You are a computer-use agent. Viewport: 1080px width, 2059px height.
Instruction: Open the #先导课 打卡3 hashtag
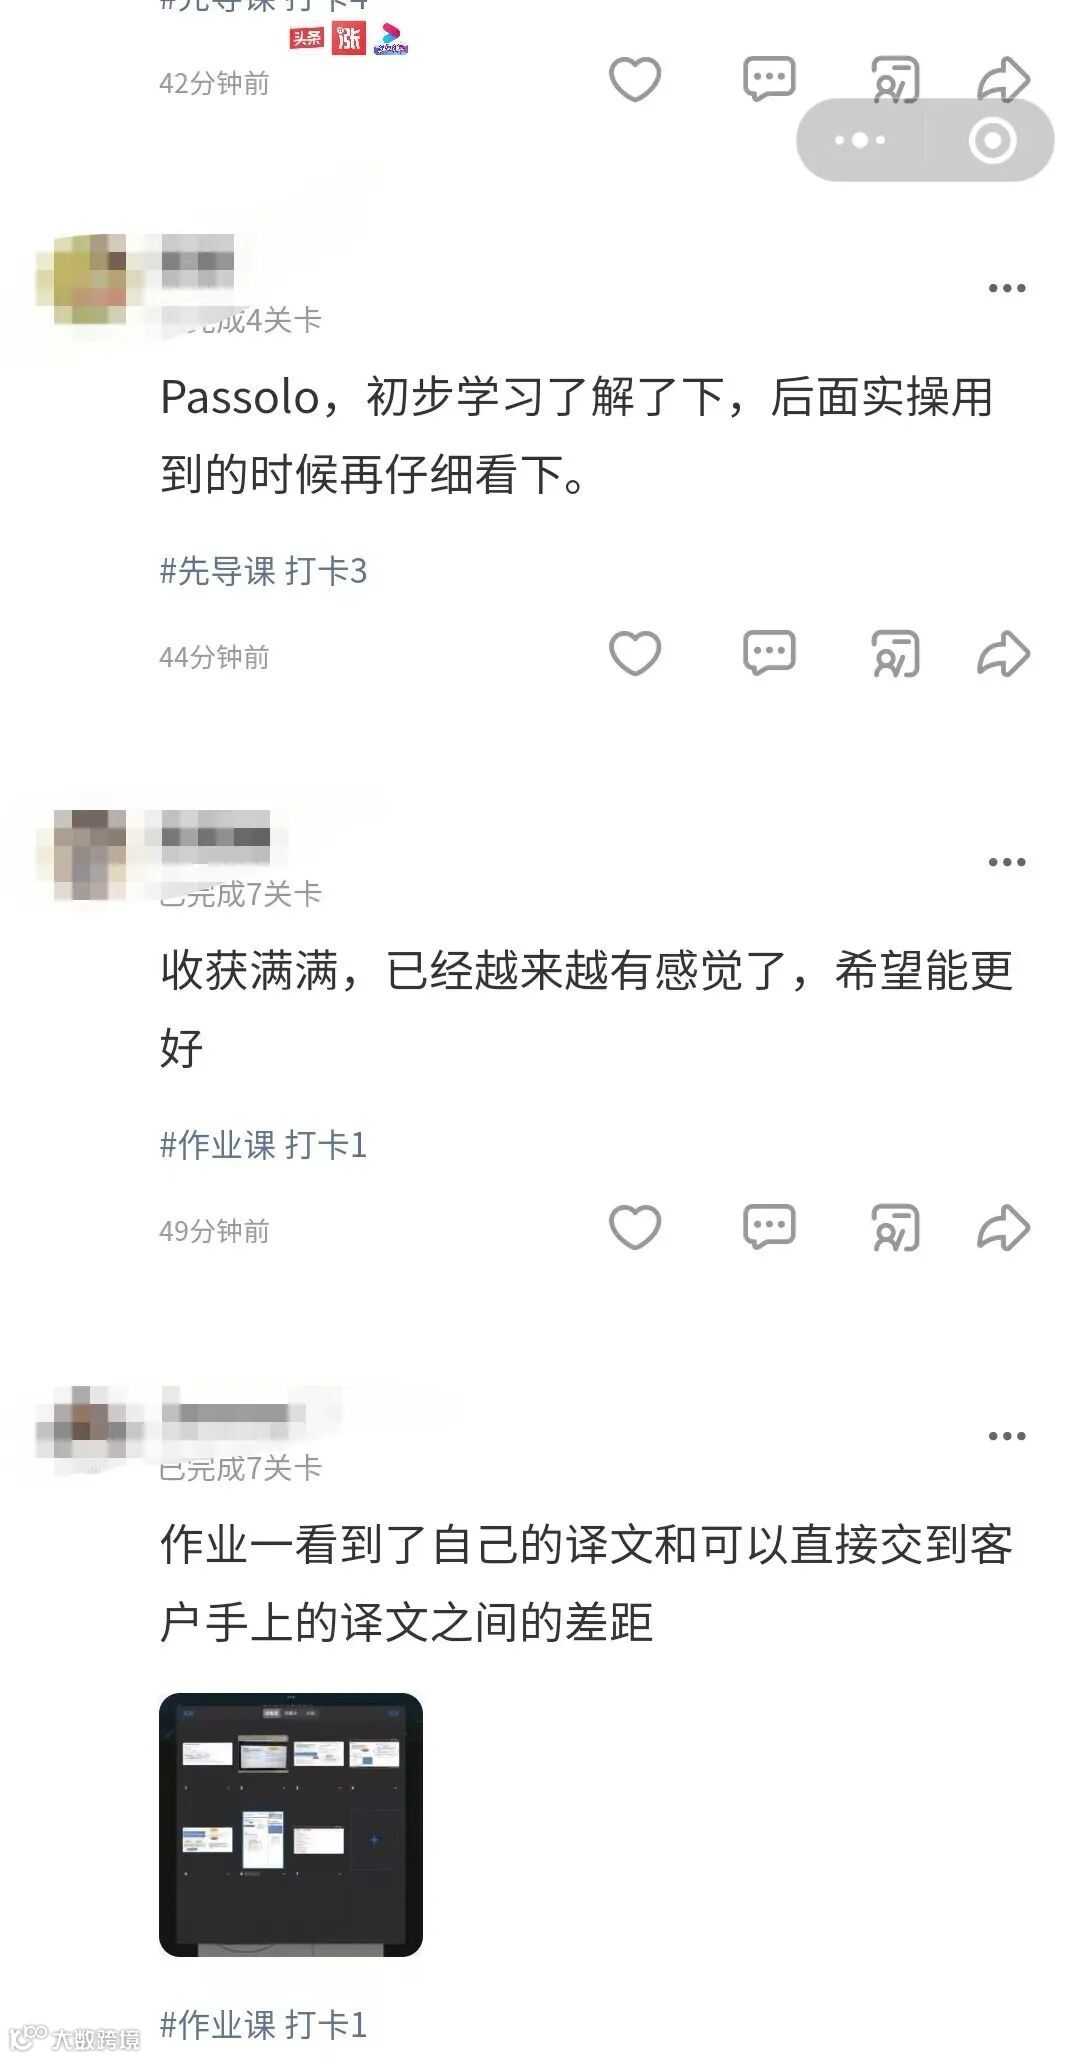coord(263,571)
